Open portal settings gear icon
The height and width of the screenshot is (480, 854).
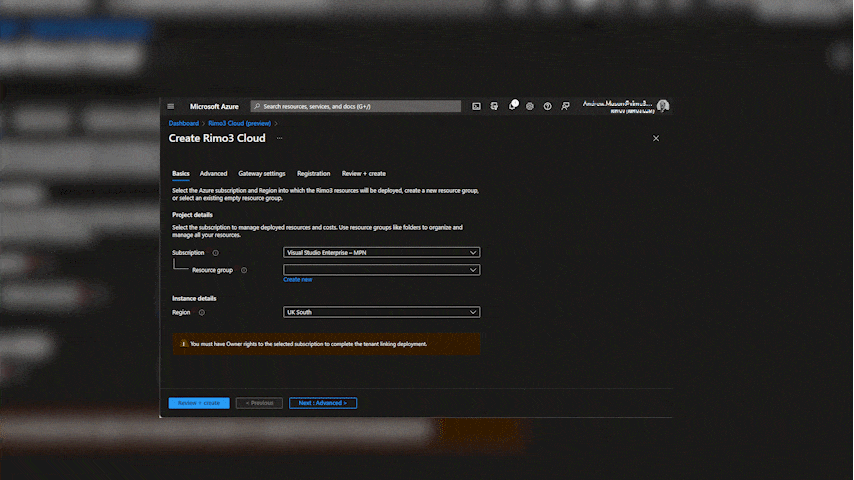pyautogui.click(x=530, y=106)
